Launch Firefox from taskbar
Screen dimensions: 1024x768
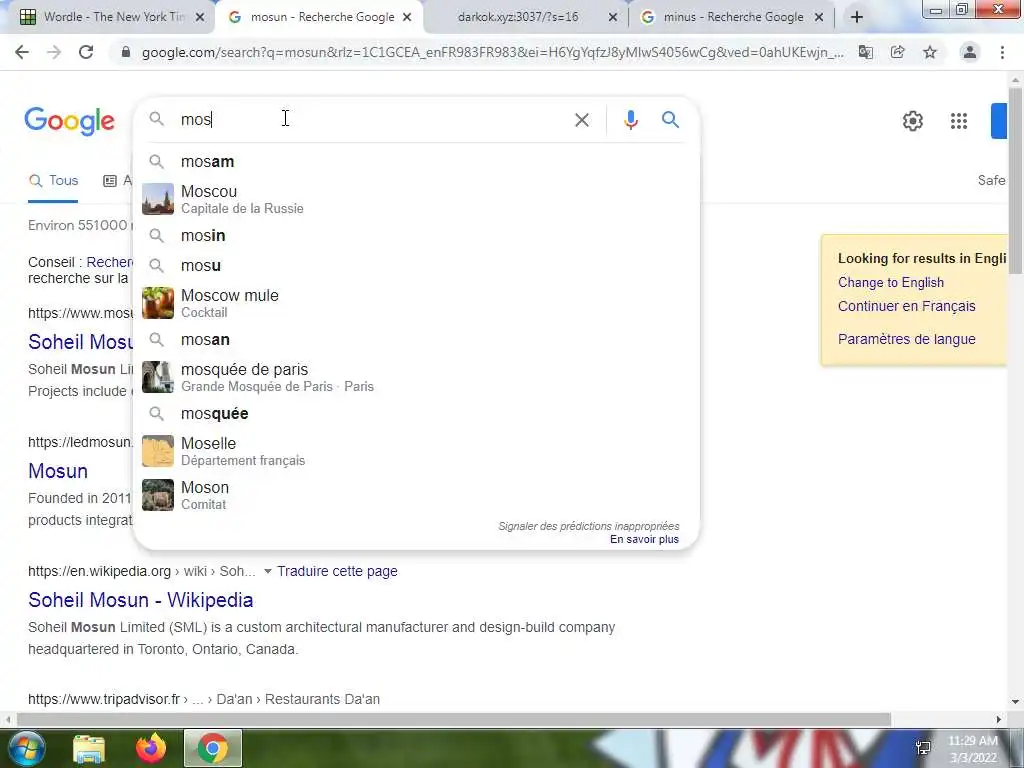[x=151, y=748]
